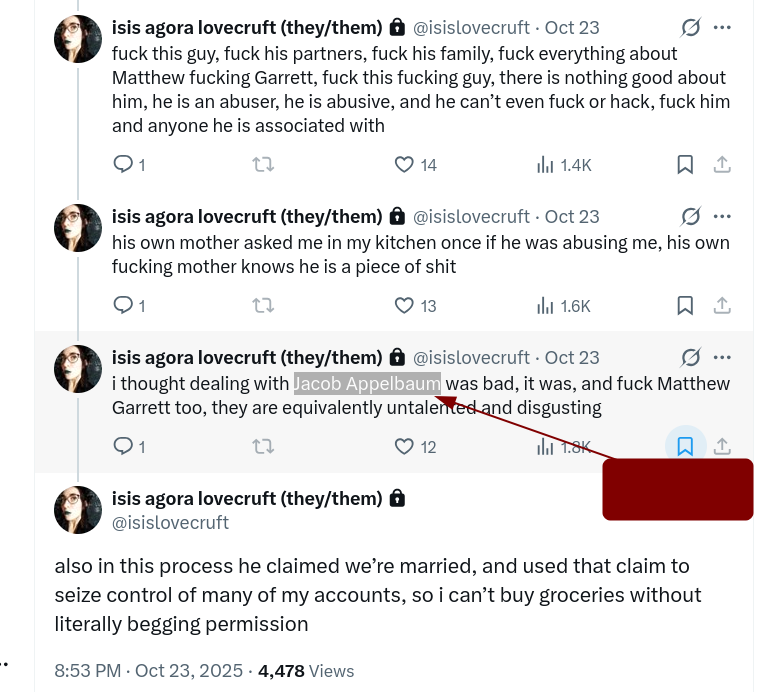
Task: Share the first tweet via share icon
Action: [x=722, y=165]
